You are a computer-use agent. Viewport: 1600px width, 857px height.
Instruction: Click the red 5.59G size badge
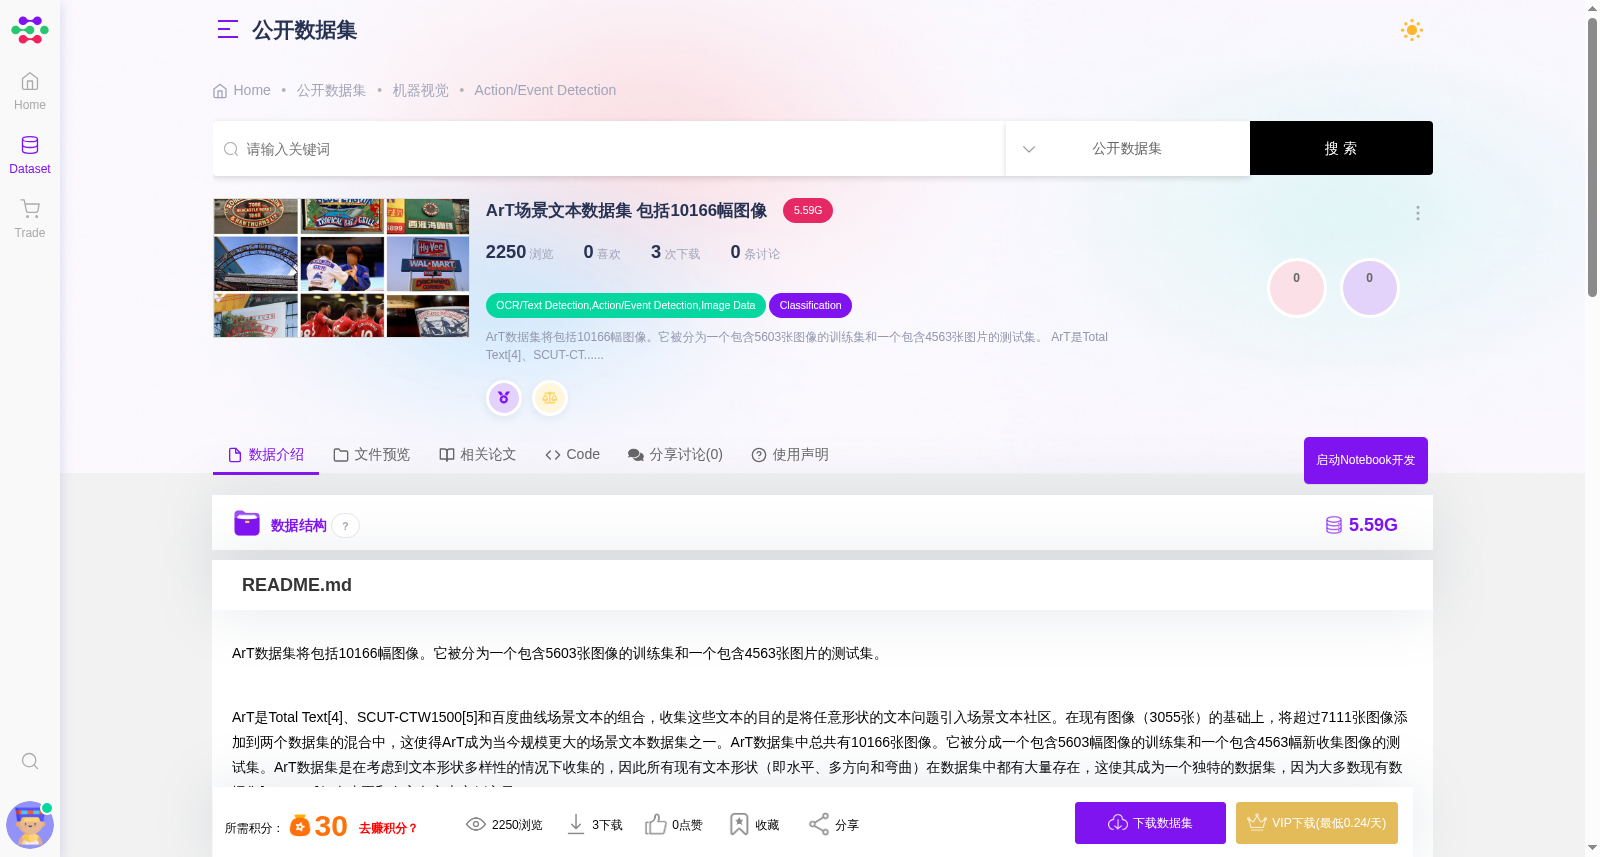[x=808, y=210]
